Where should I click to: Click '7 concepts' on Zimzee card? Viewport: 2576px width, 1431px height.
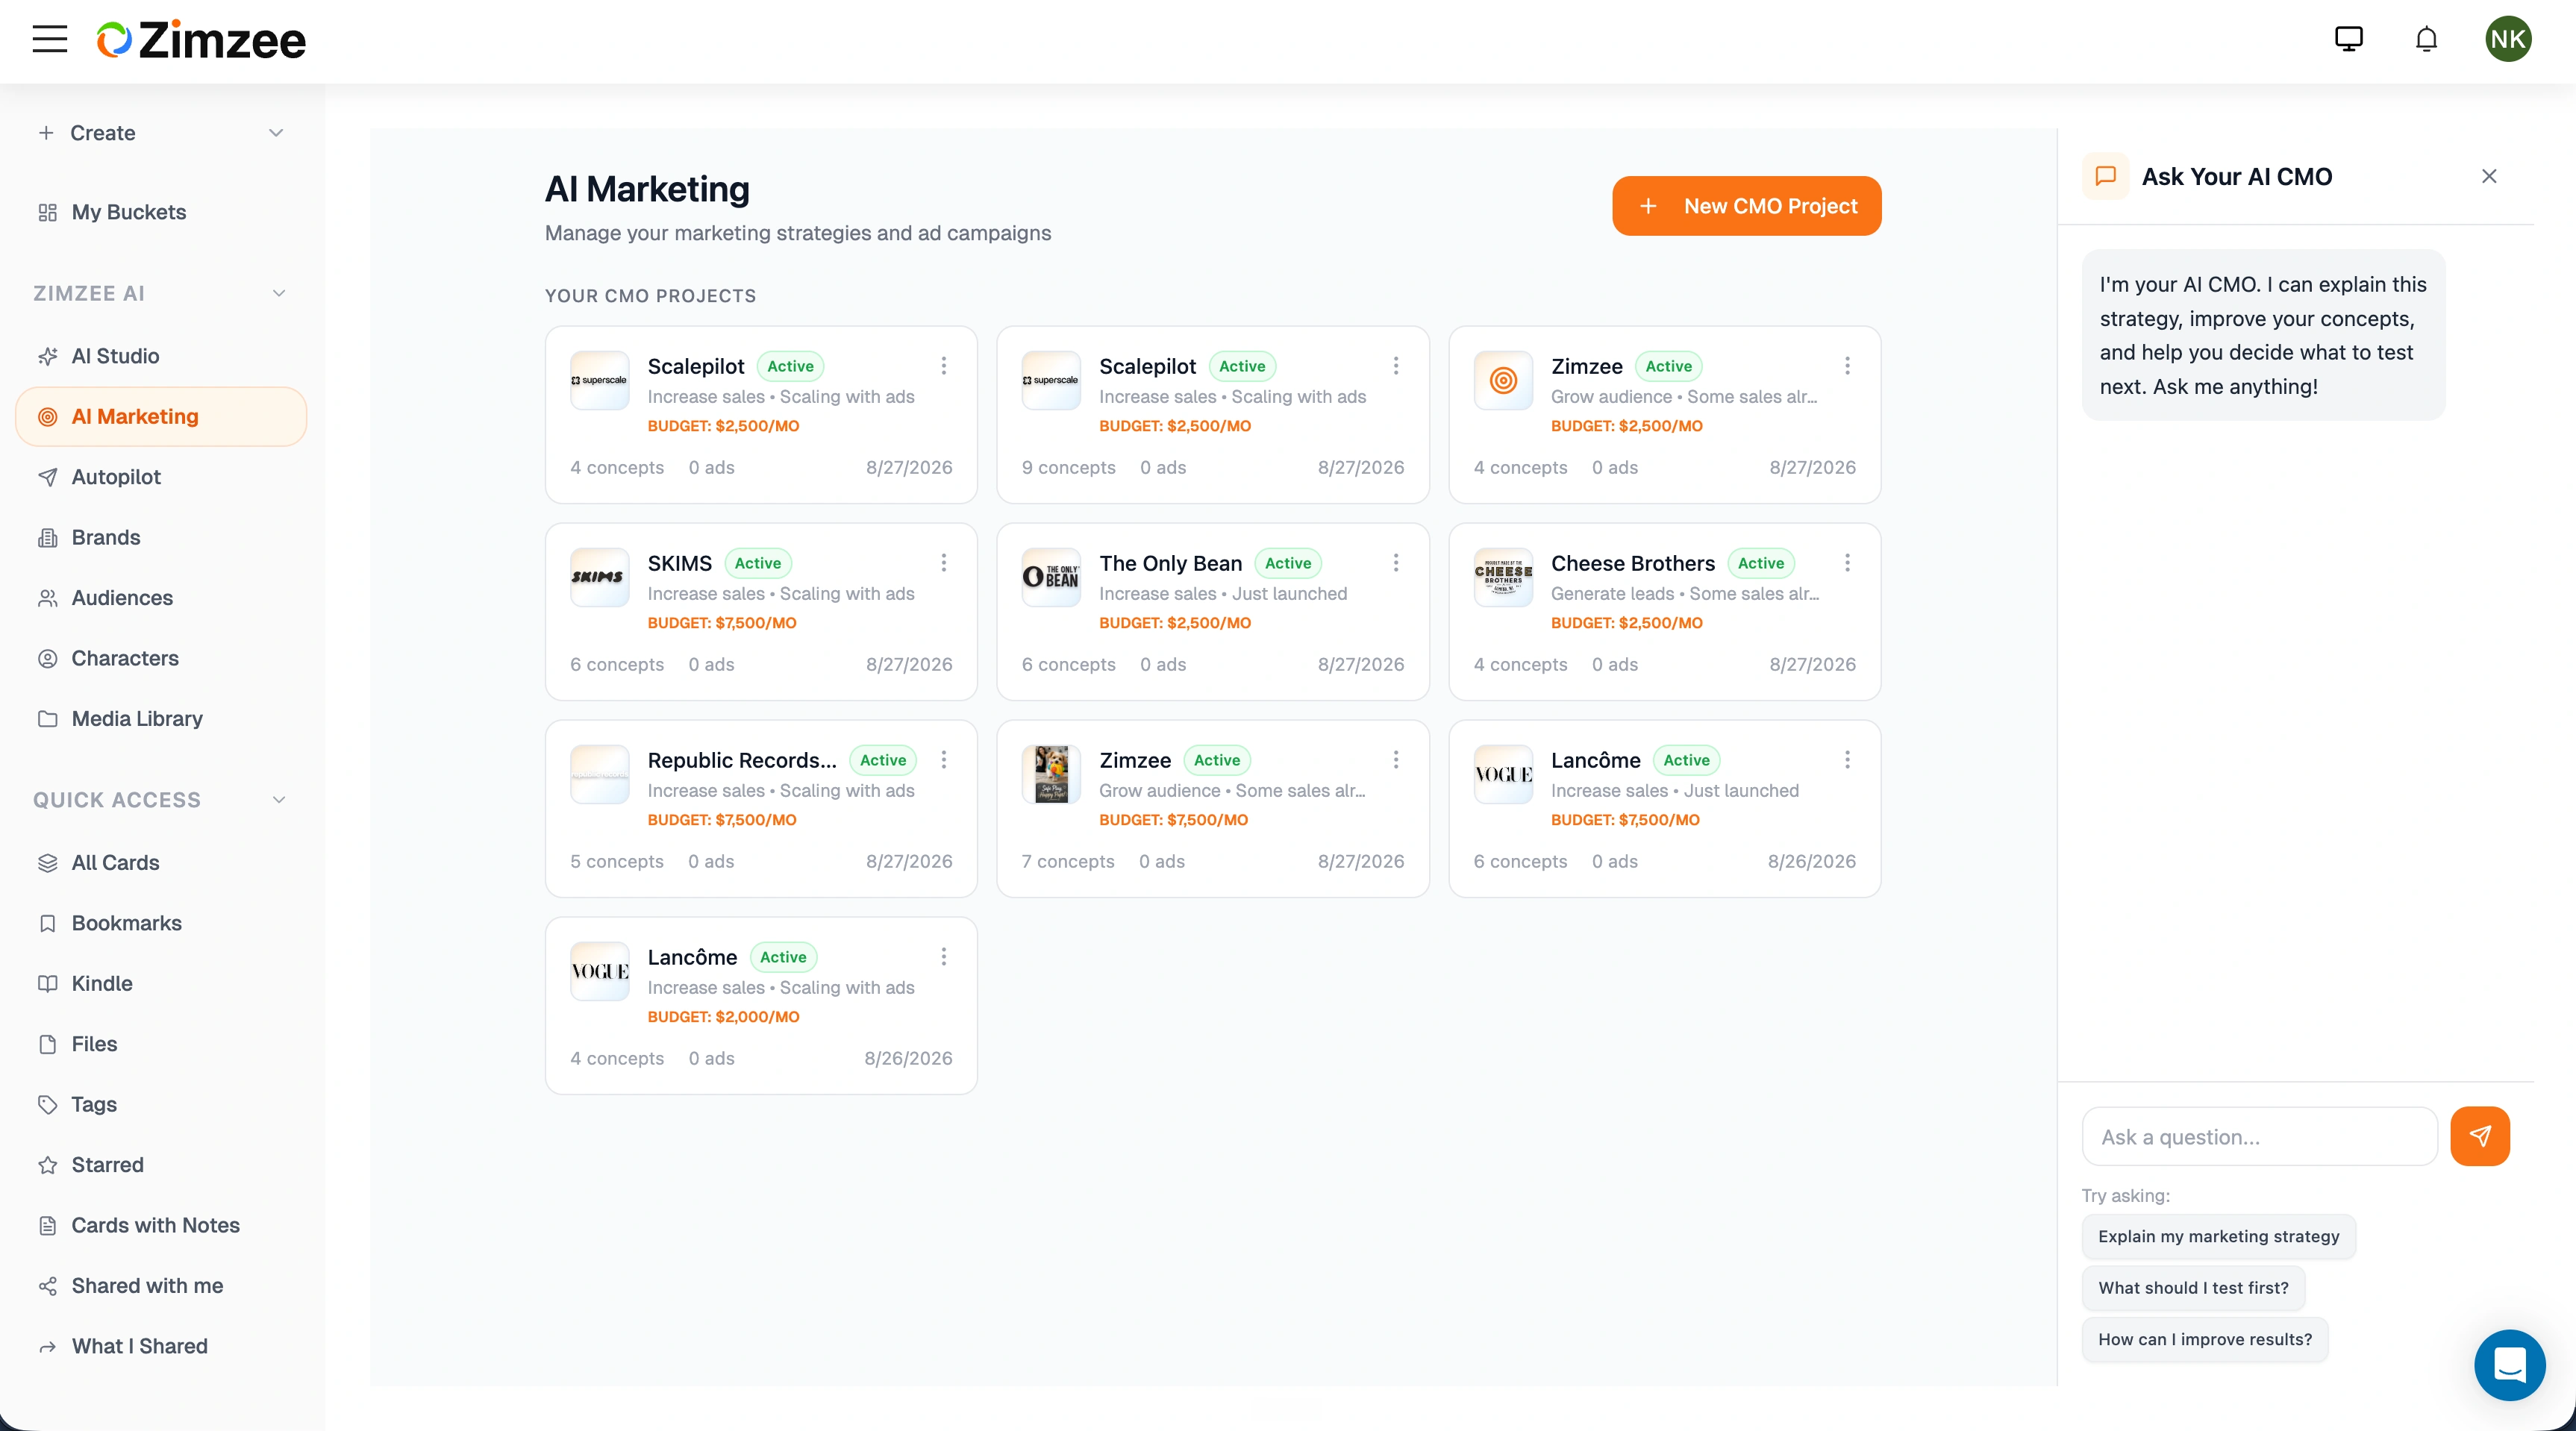point(1067,861)
